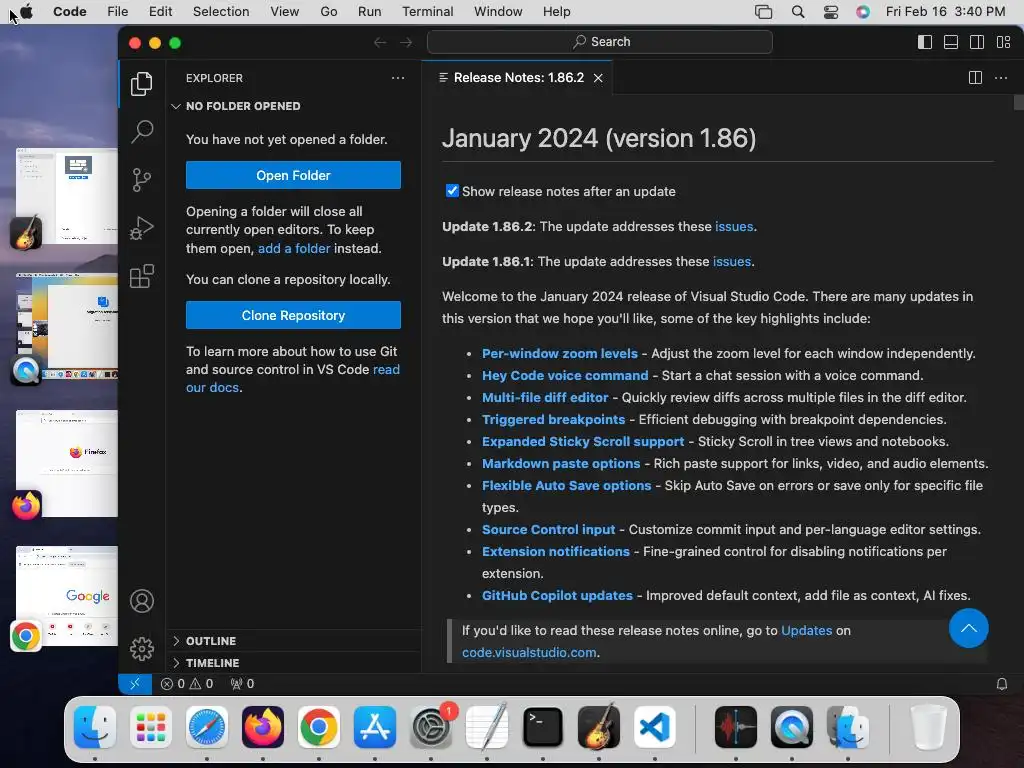Show errors and warnings count in status bar
1024x768 pixels.
187,684
